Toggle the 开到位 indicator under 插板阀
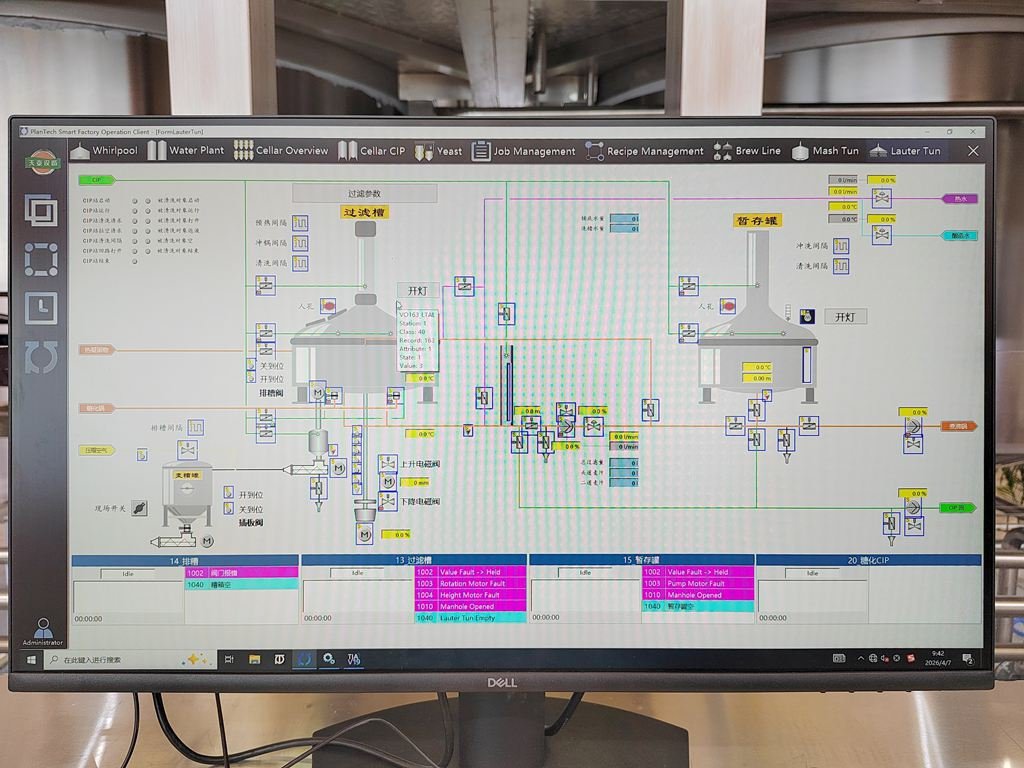This screenshot has height=768, width=1024. tap(229, 494)
